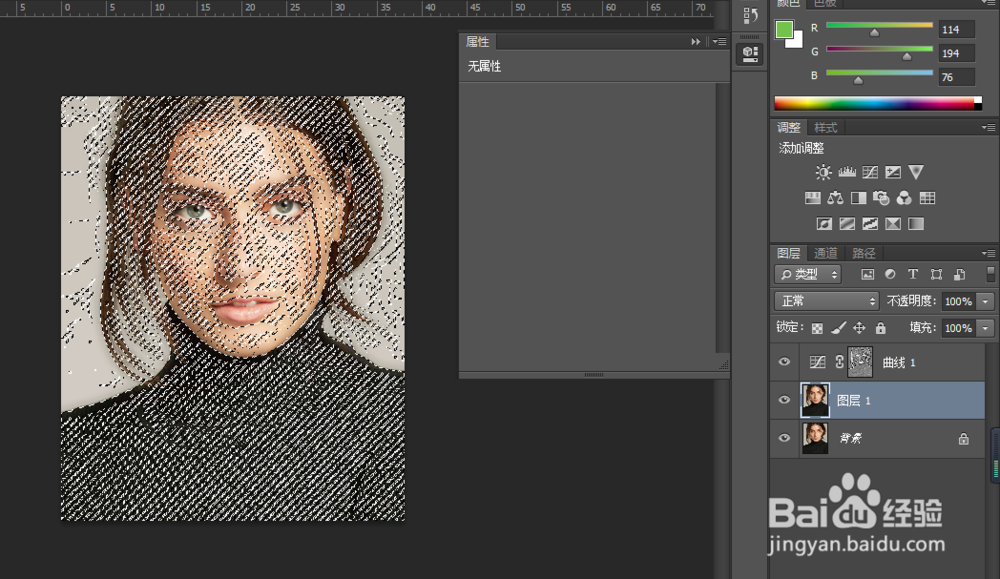Click the green foreground color swatch
This screenshot has width=1000, height=579.
tap(784, 29)
